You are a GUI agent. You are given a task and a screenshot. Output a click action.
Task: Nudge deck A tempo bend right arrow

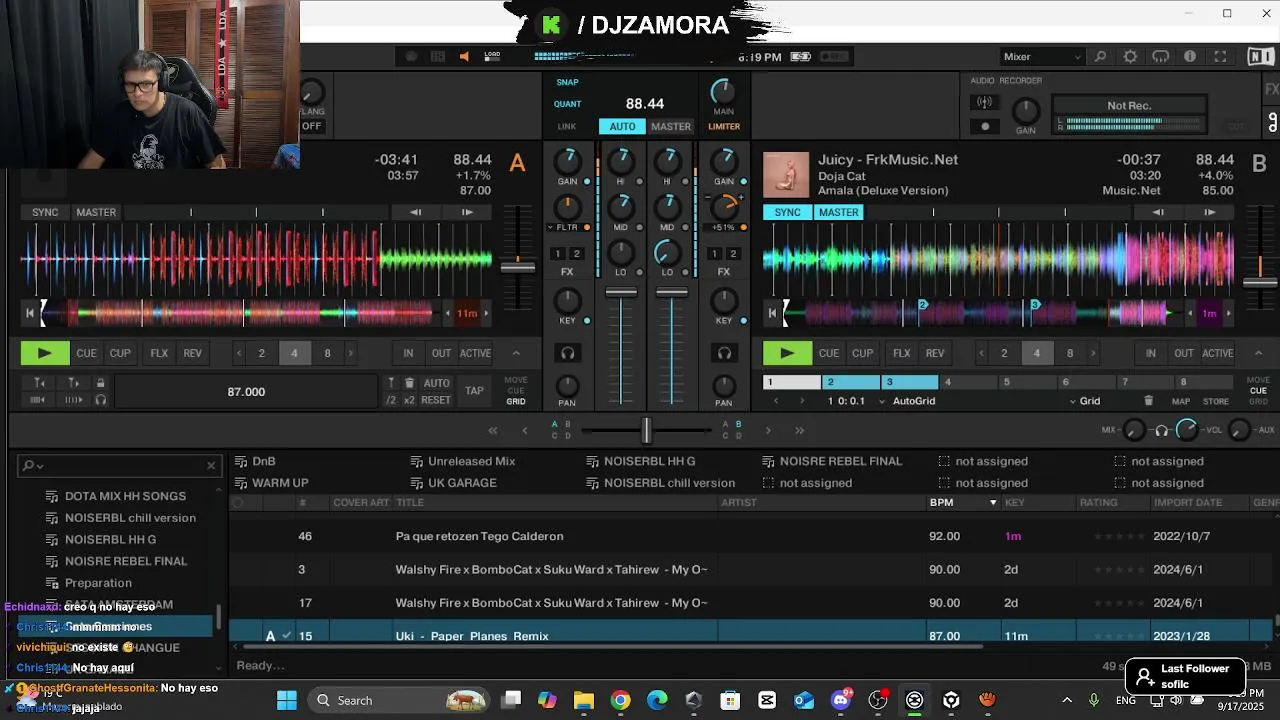point(467,212)
